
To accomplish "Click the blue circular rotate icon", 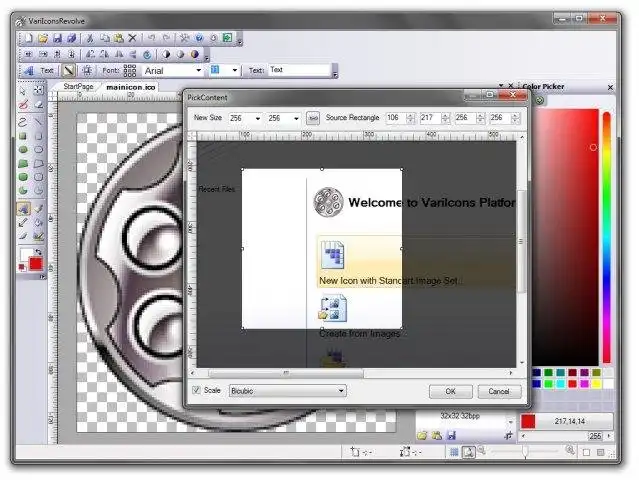I will tap(148, 54).
